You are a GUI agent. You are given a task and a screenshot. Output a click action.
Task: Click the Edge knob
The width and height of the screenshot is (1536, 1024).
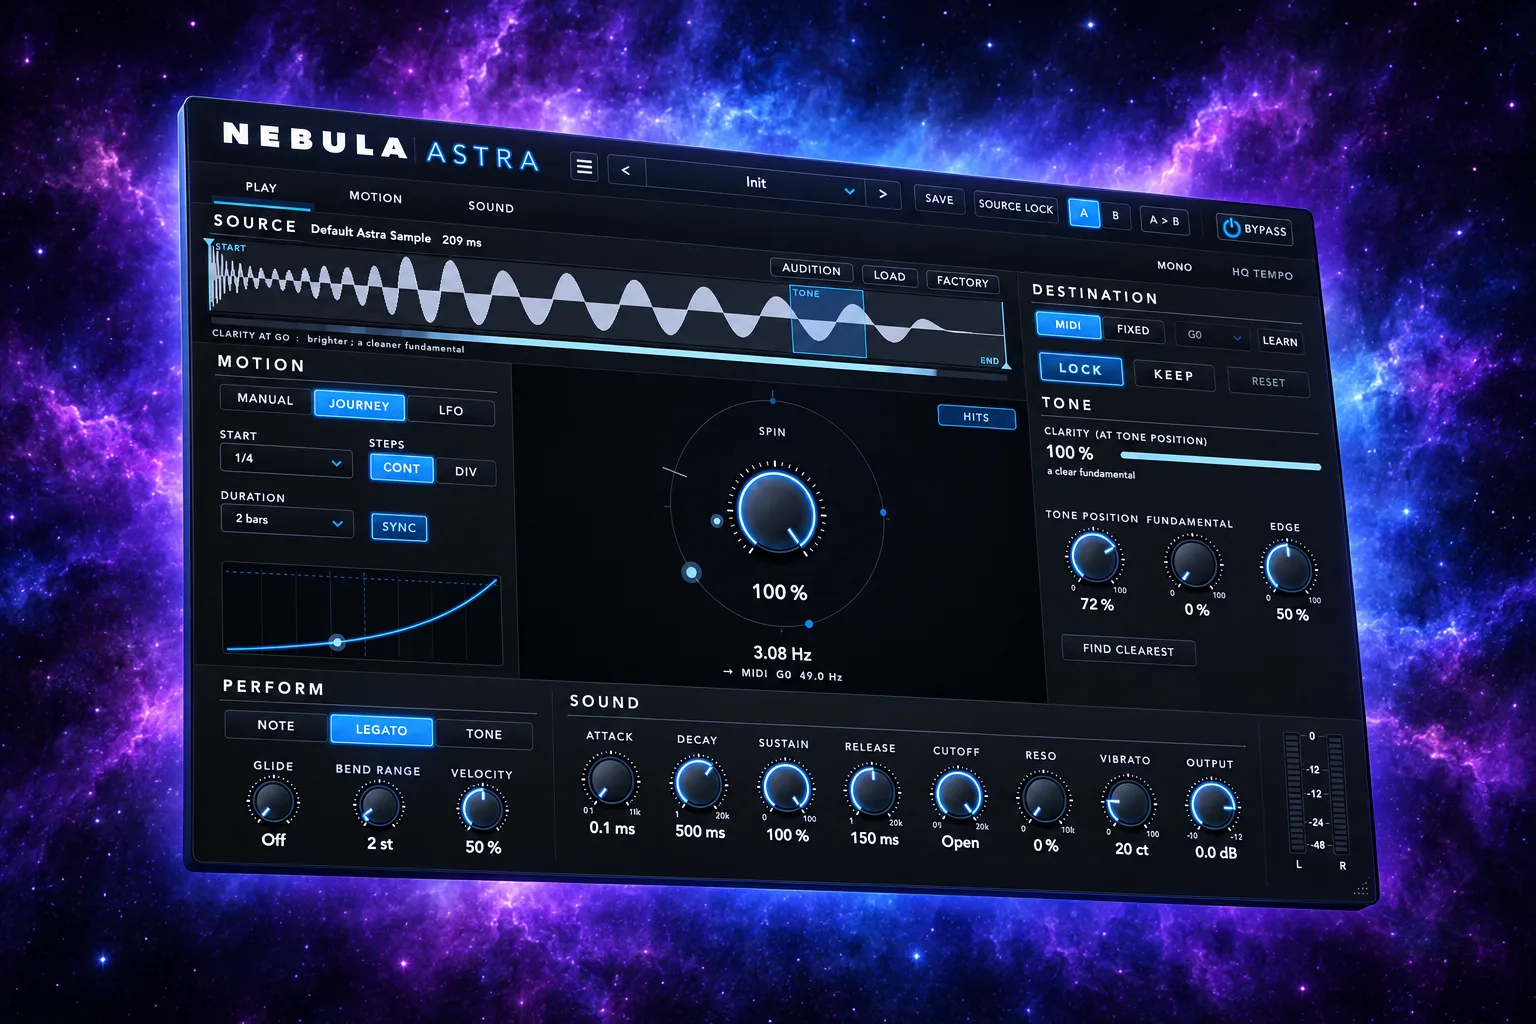click(x=1288, y=568)
